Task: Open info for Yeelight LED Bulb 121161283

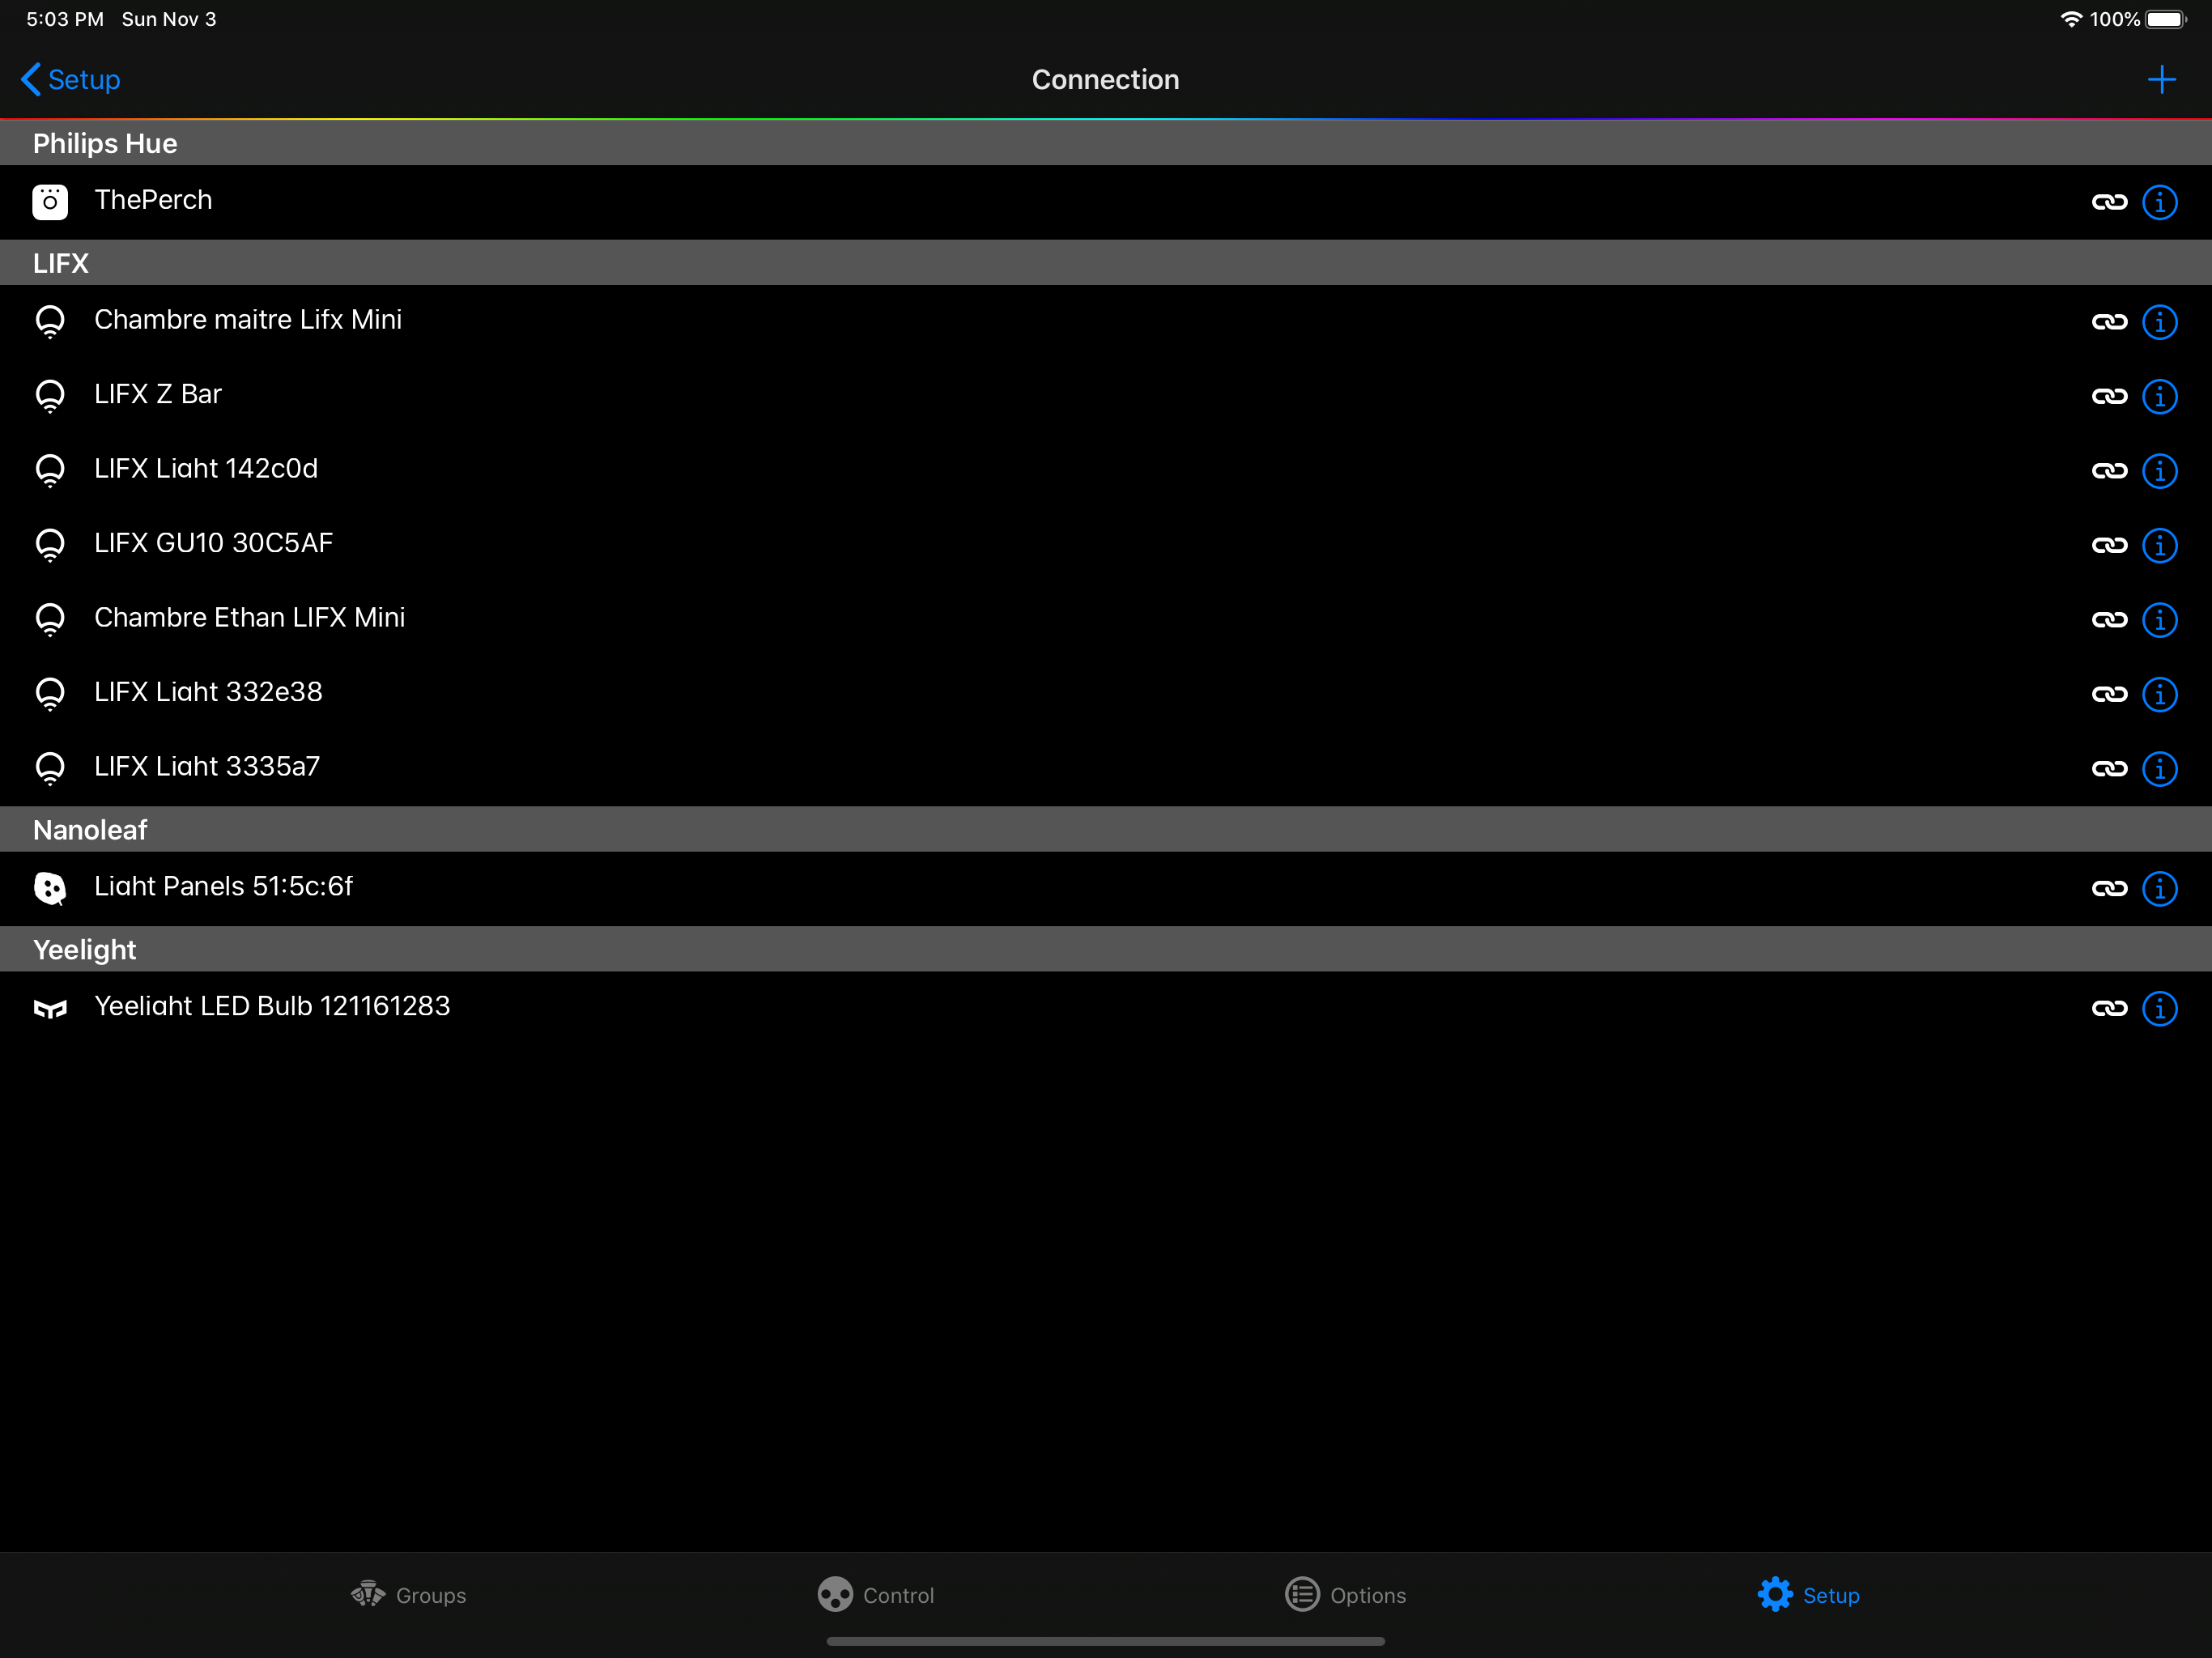Action: [2160, 1008]
